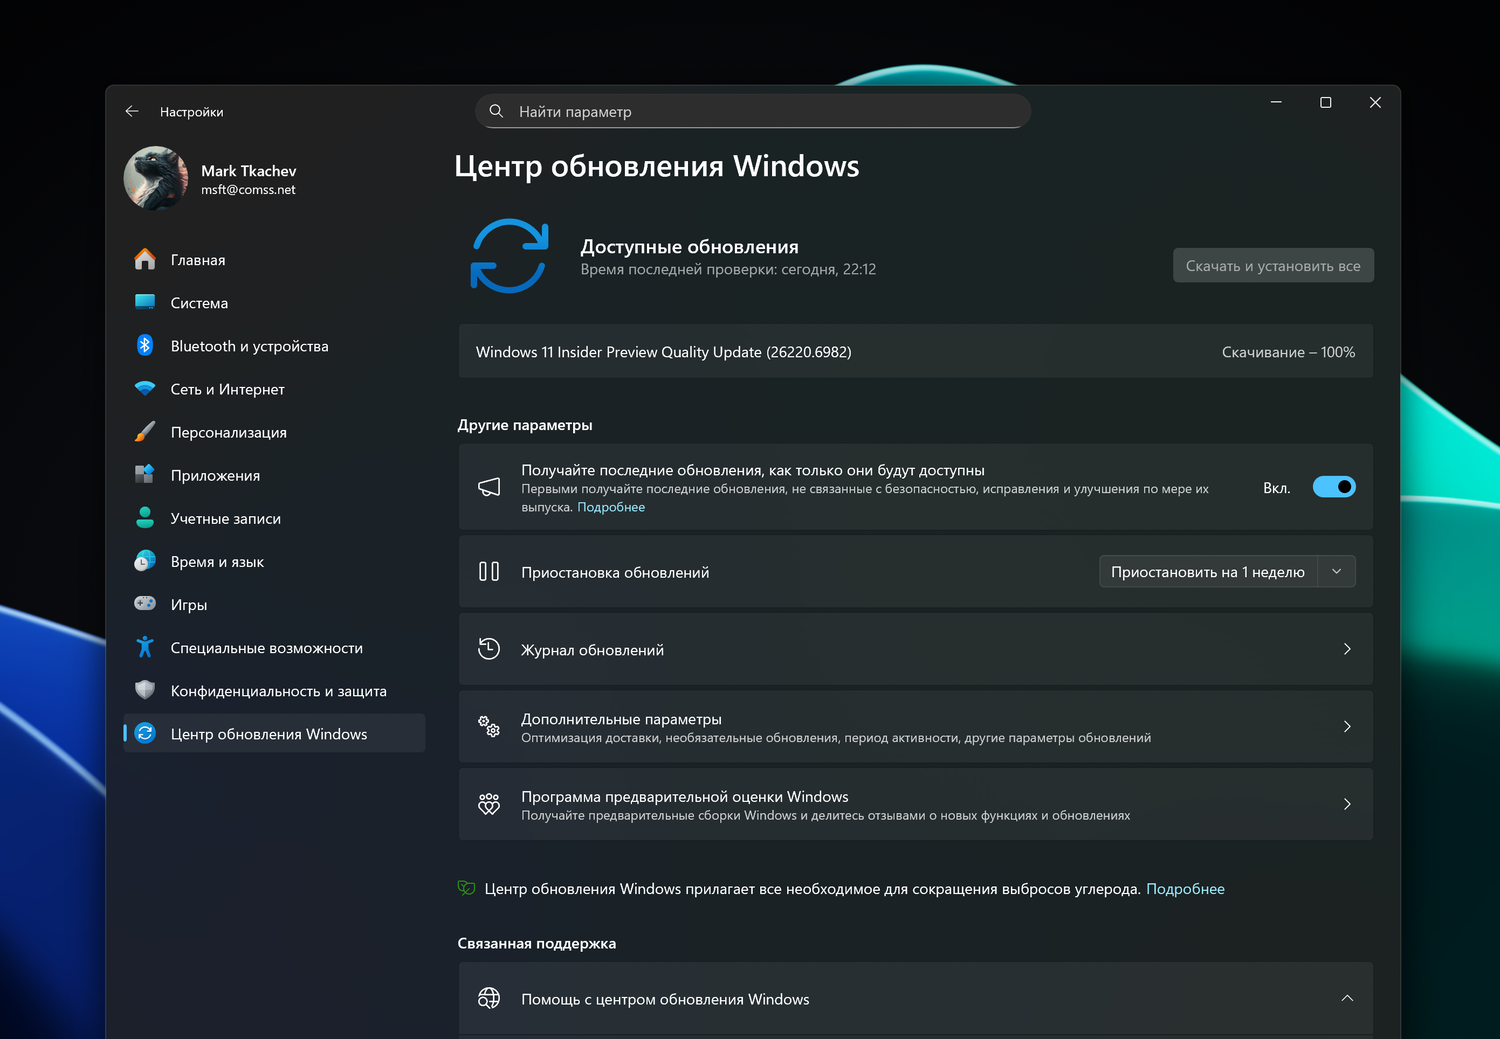1500x1039 pixels.
Task: Open the Приостановить на 1 неделю dropdown
Action: tap(1337, 571)
